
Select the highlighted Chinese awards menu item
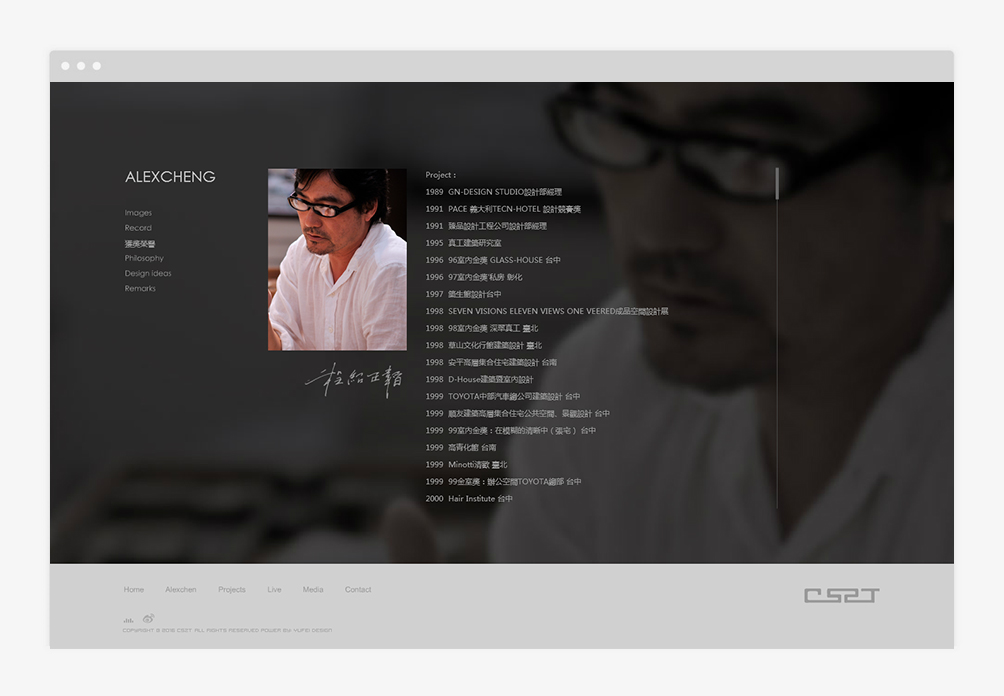140,243
